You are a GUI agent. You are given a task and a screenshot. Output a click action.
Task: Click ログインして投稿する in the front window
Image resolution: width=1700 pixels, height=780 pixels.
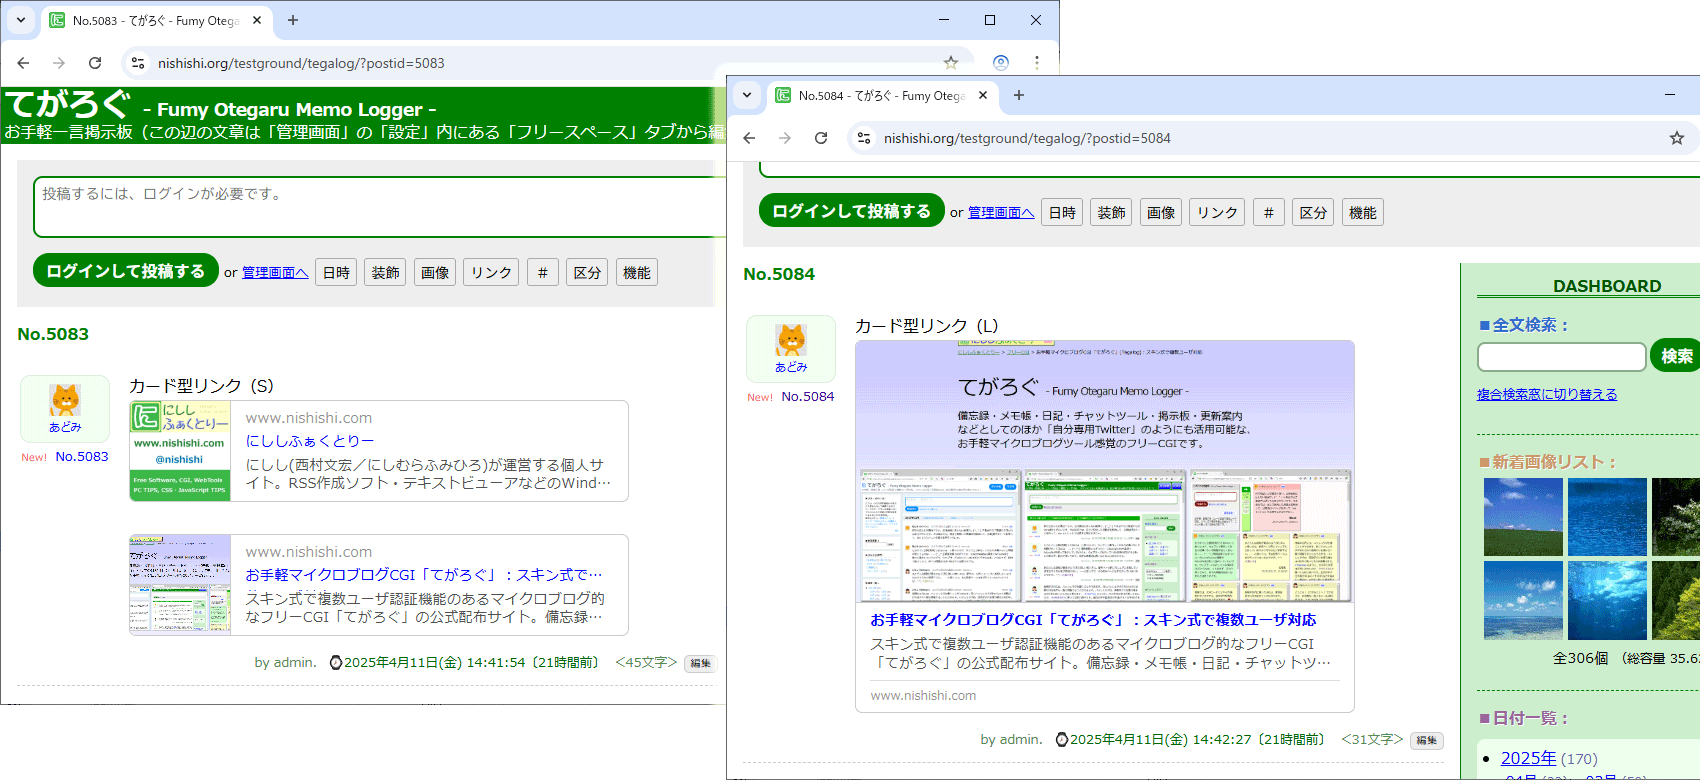(852, 211)
